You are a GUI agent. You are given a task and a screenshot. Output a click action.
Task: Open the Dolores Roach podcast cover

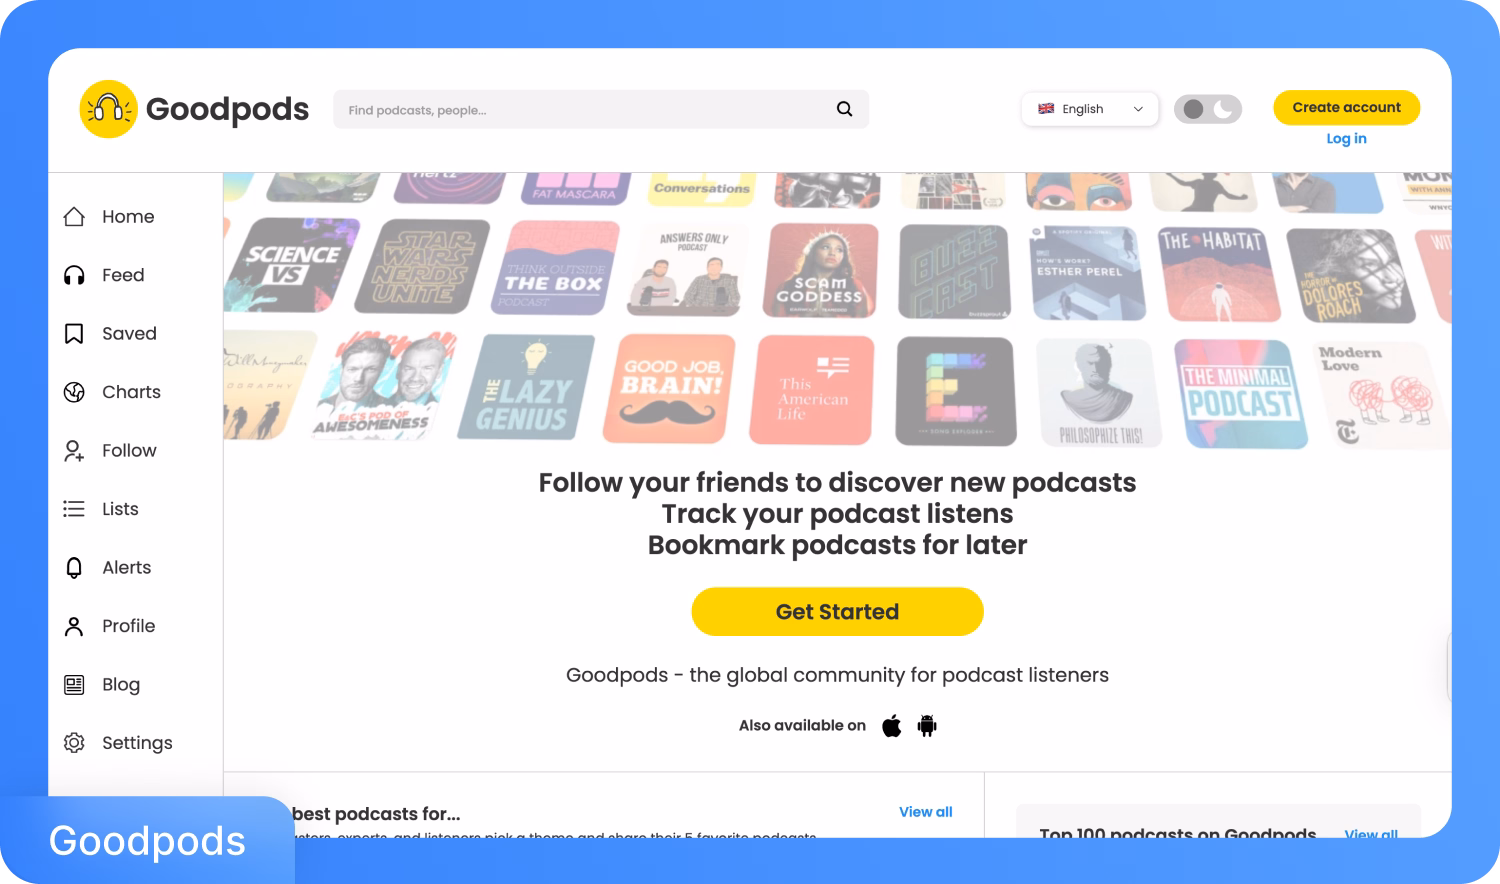click(x=1351, y=276)
